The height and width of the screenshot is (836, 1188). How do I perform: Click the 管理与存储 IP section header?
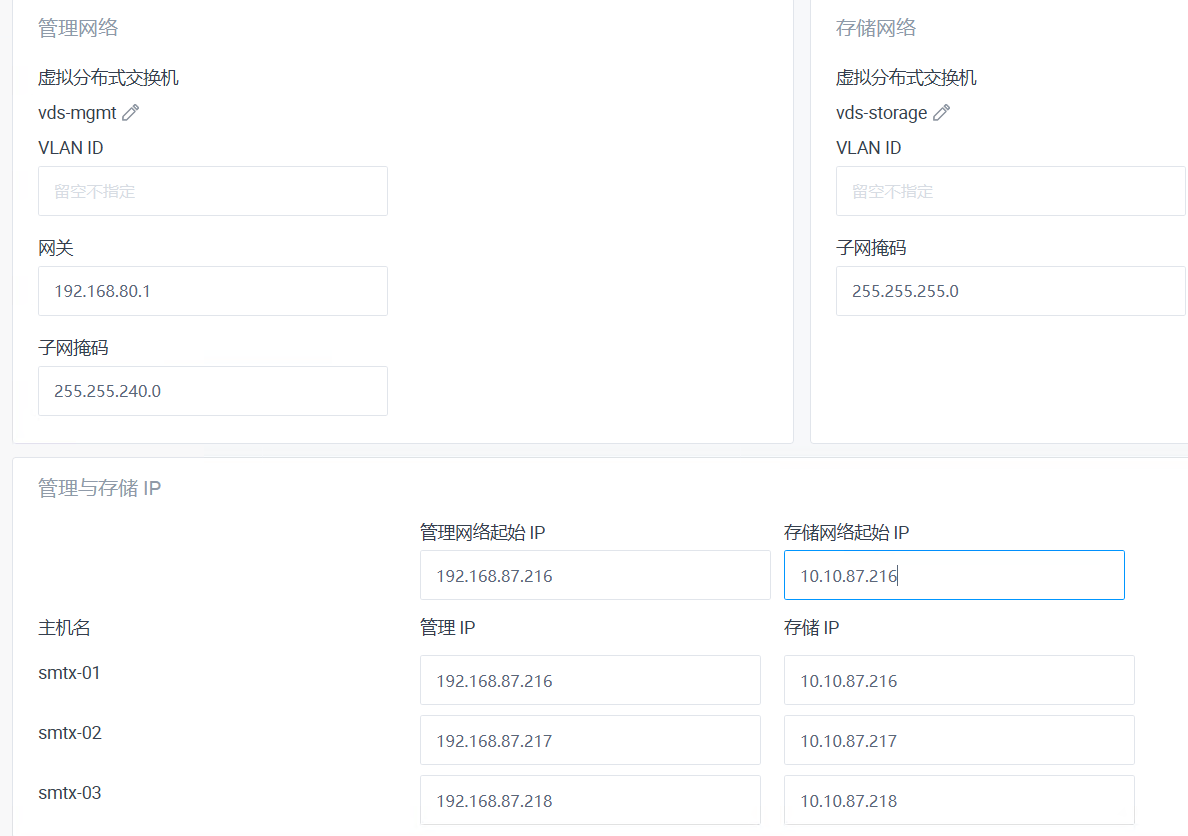100,488
